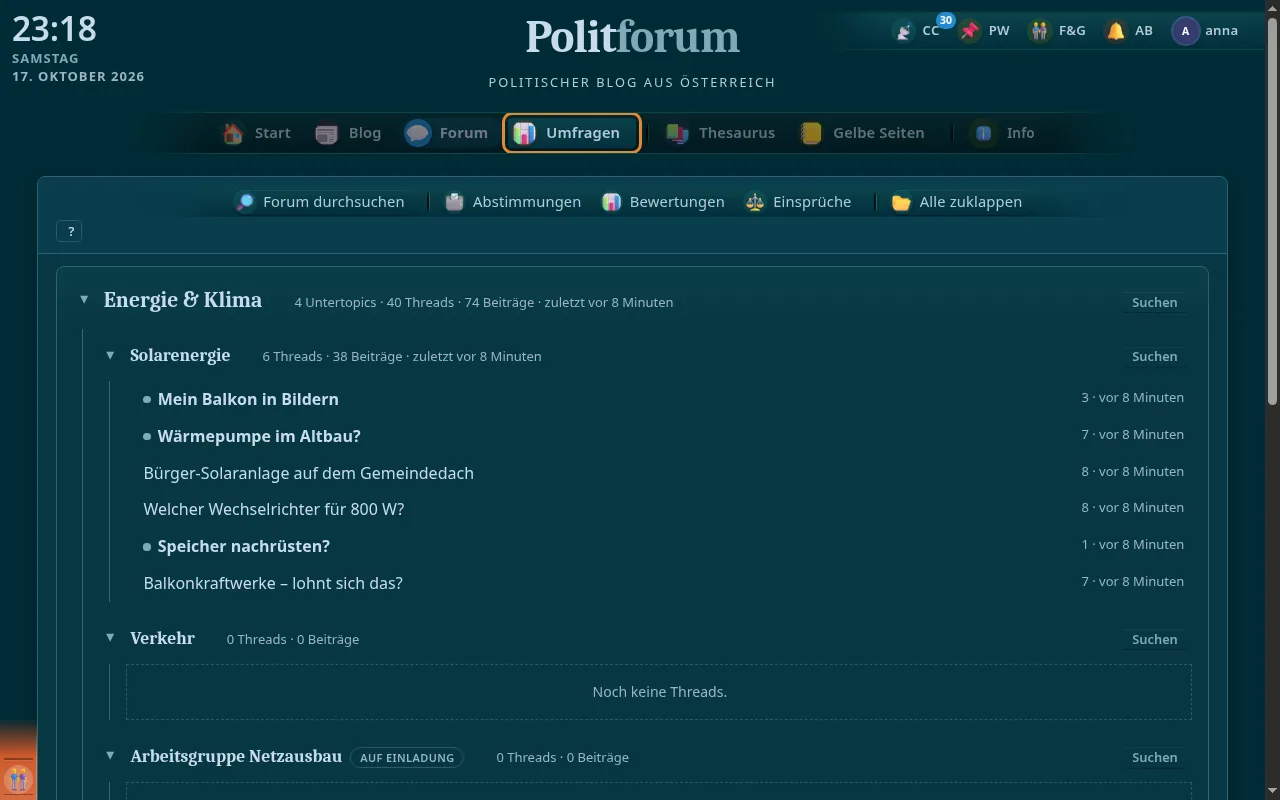Click the scales icon beside Einsprüche
Viewport: 1280px width, 800px height.
[755, 202]
